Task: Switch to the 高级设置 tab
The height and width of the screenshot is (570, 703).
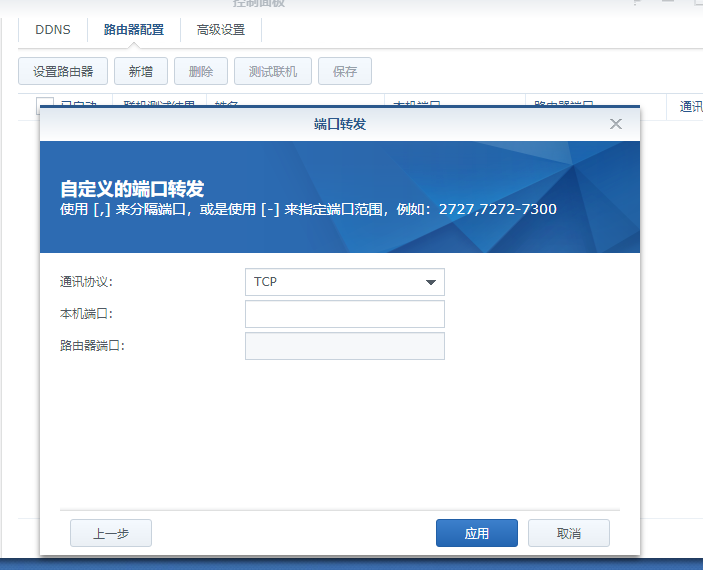Action: [221, 30]
